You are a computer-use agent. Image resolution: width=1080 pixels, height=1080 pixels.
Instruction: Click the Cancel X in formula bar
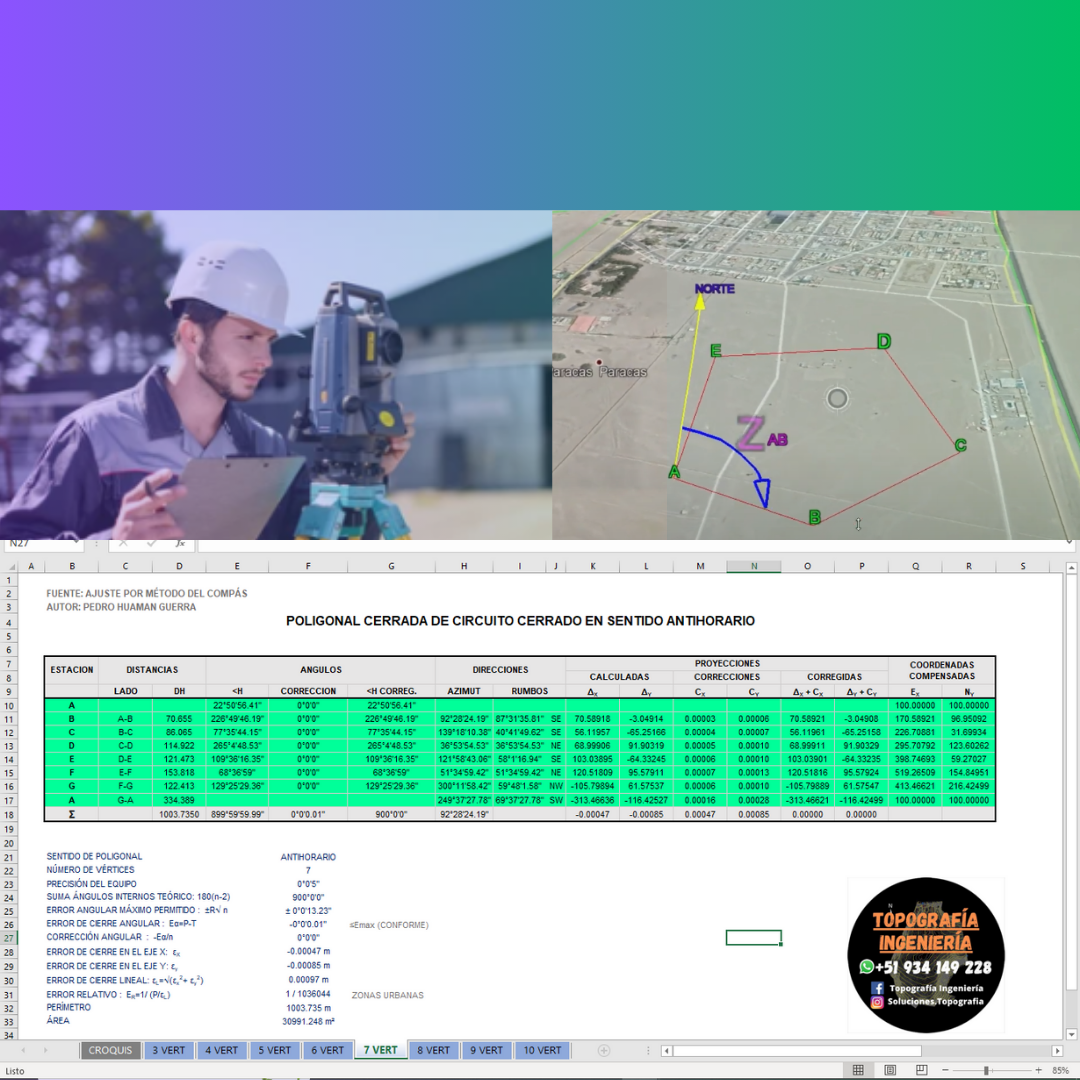[x=123, y=544]
